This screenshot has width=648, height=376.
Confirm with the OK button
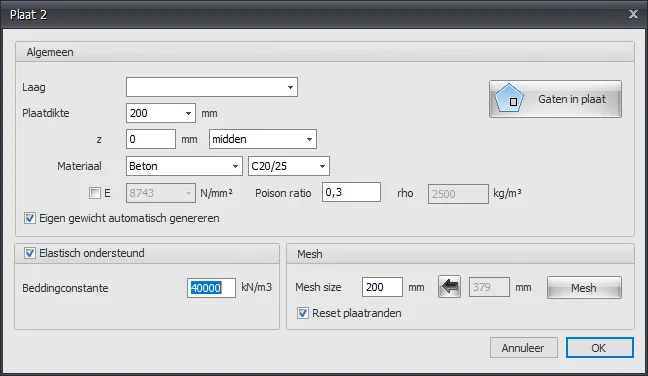(599, 348)
